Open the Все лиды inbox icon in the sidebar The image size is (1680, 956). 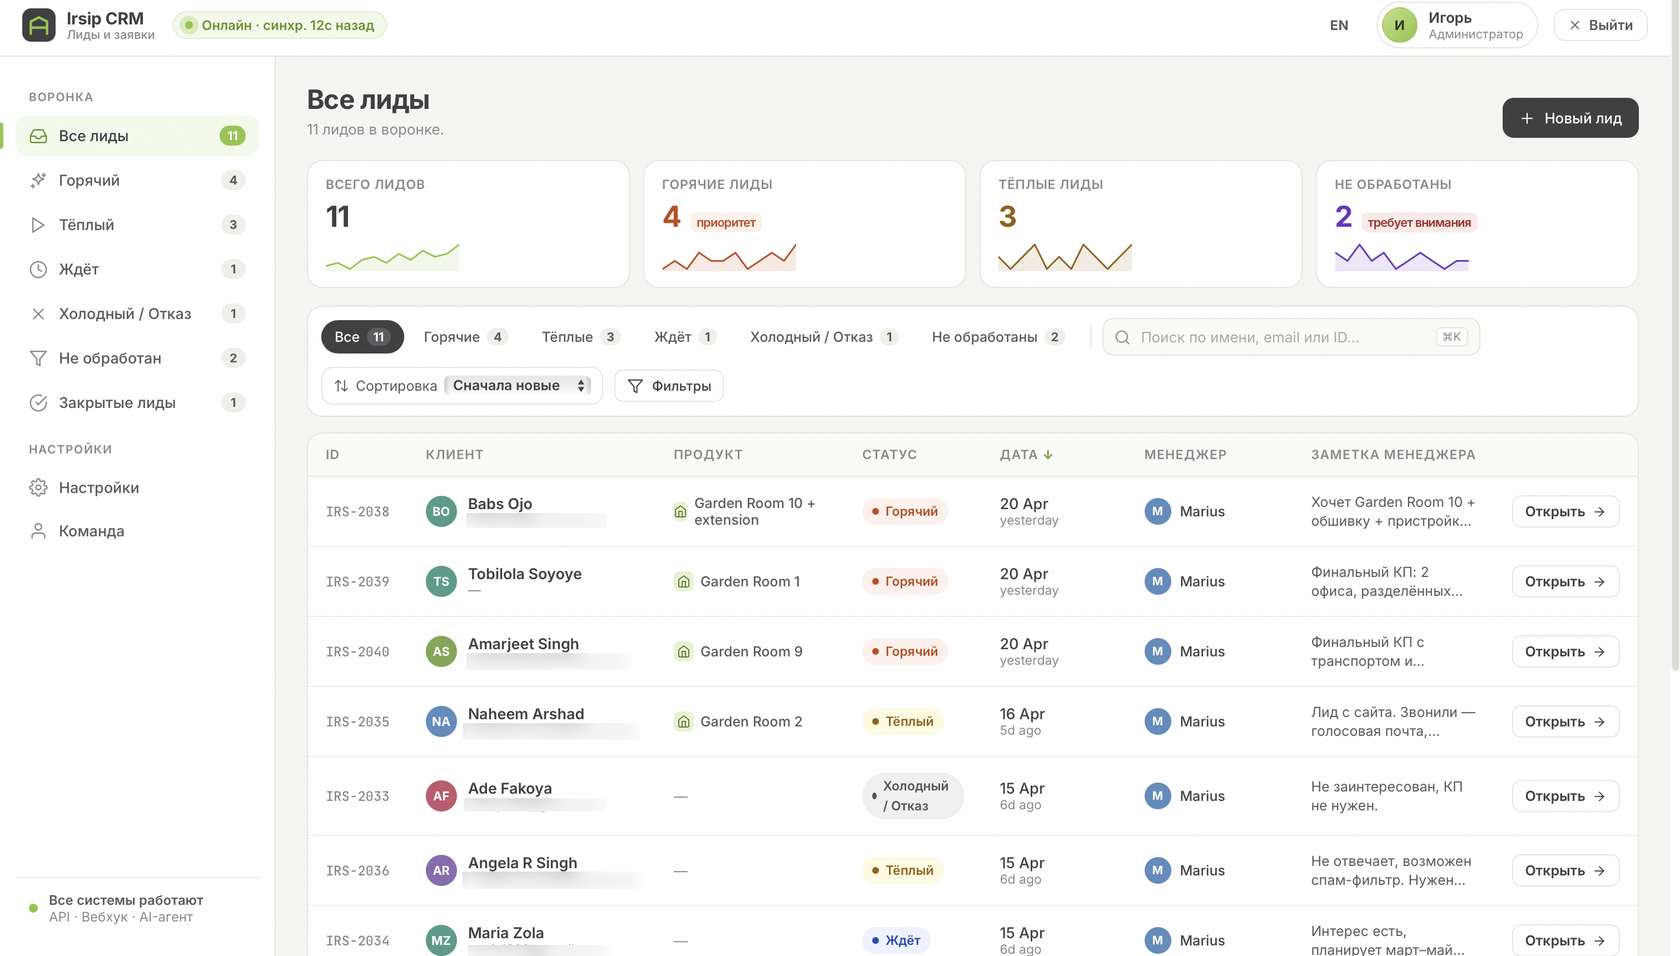38,136
